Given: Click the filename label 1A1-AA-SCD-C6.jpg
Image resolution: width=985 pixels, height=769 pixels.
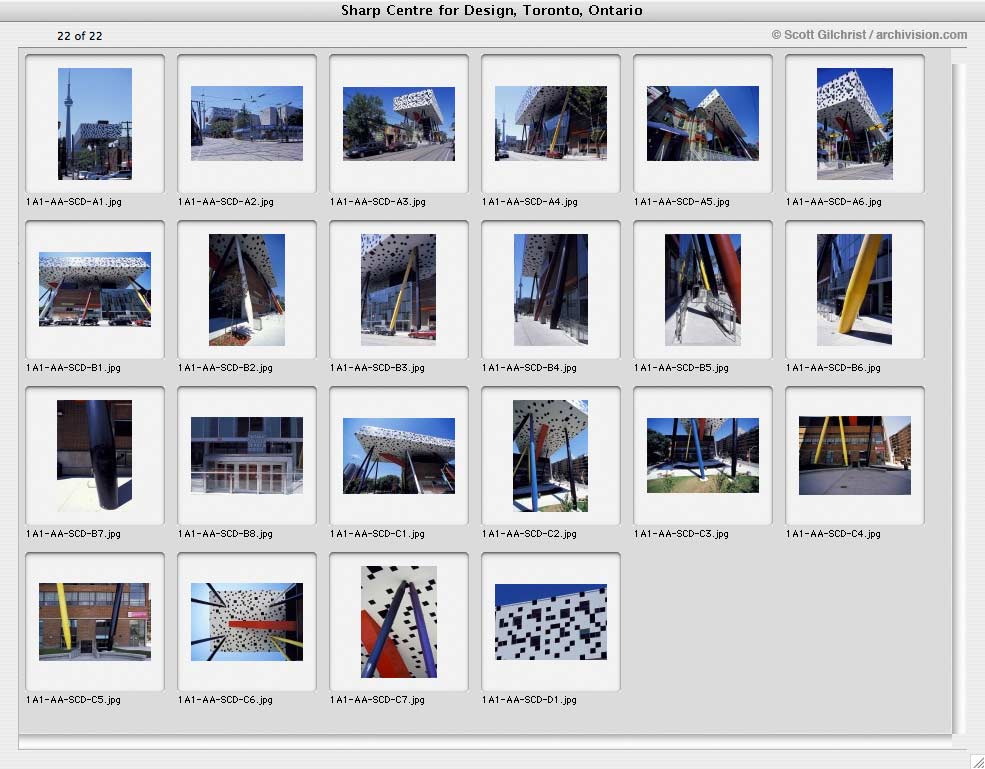Looking at the screenshot, I should (226, 699).
